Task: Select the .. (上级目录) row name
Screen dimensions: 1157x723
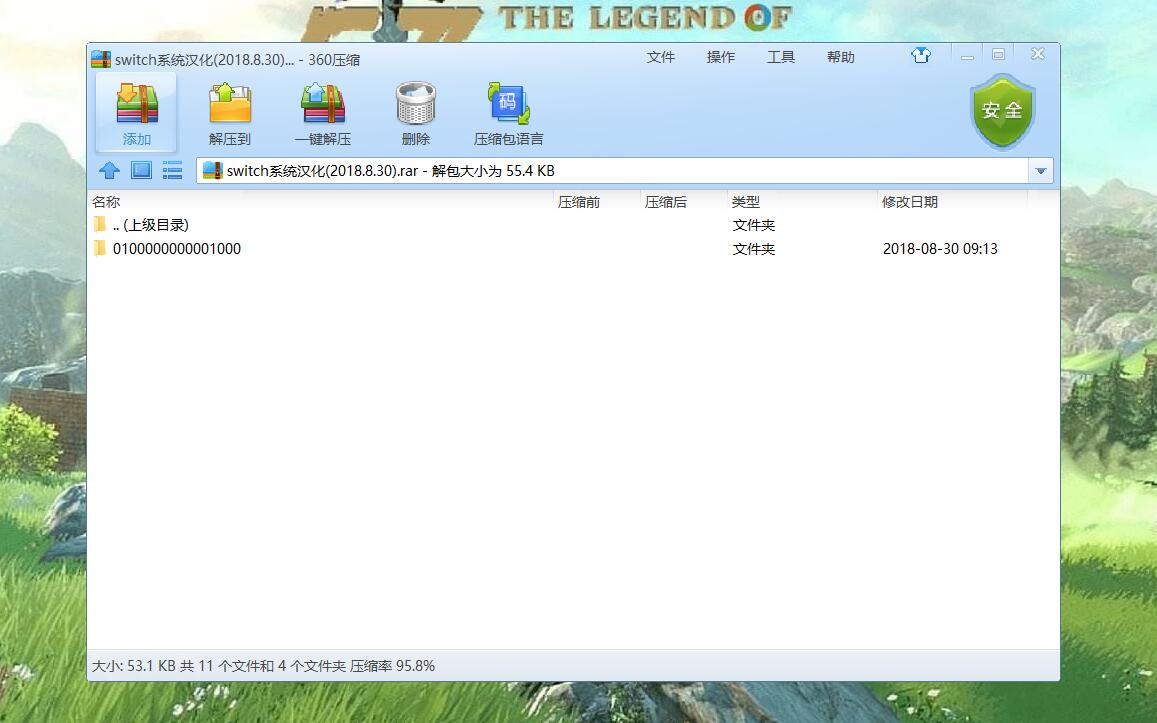Action: coord(151,225)
